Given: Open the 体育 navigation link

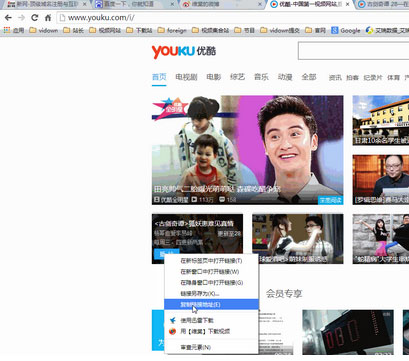Looking at the screenshot, I should point(393,78).
